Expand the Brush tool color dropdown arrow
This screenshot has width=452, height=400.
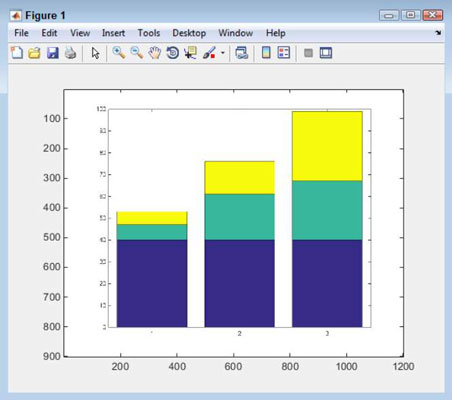223,53
